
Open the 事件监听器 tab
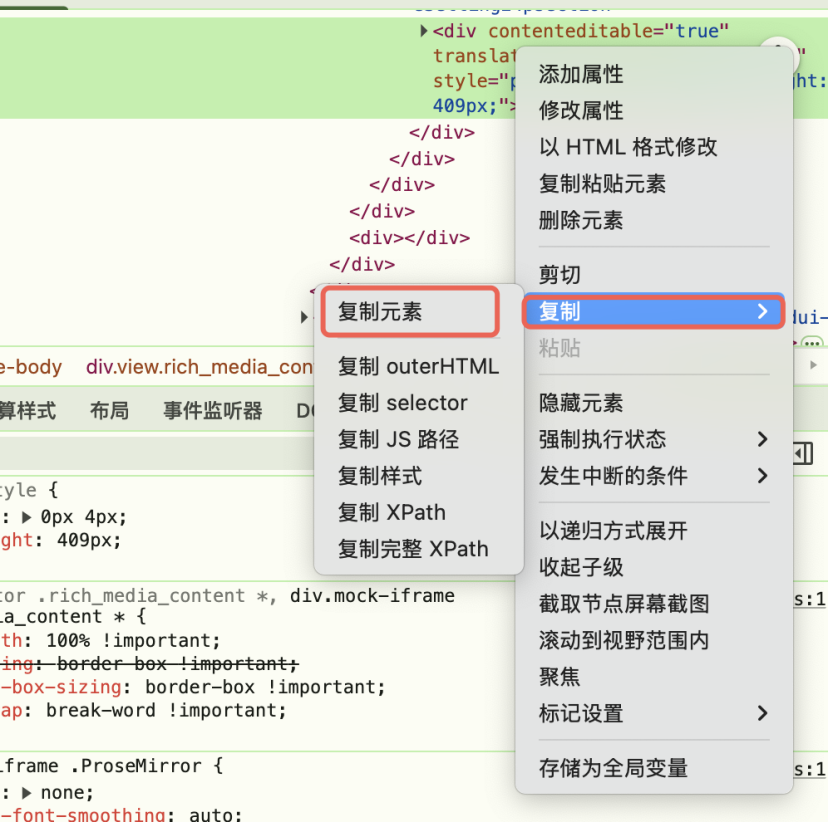pyautogui.click(x=211, y=410)
